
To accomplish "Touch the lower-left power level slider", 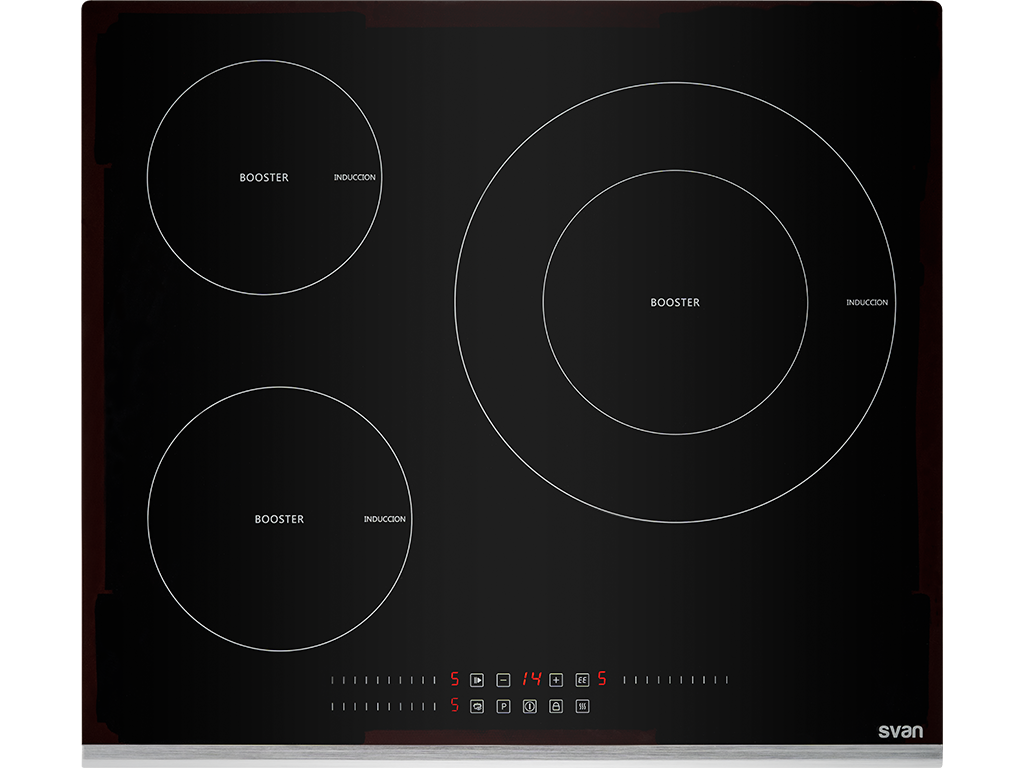I will [x=383, y=706].
